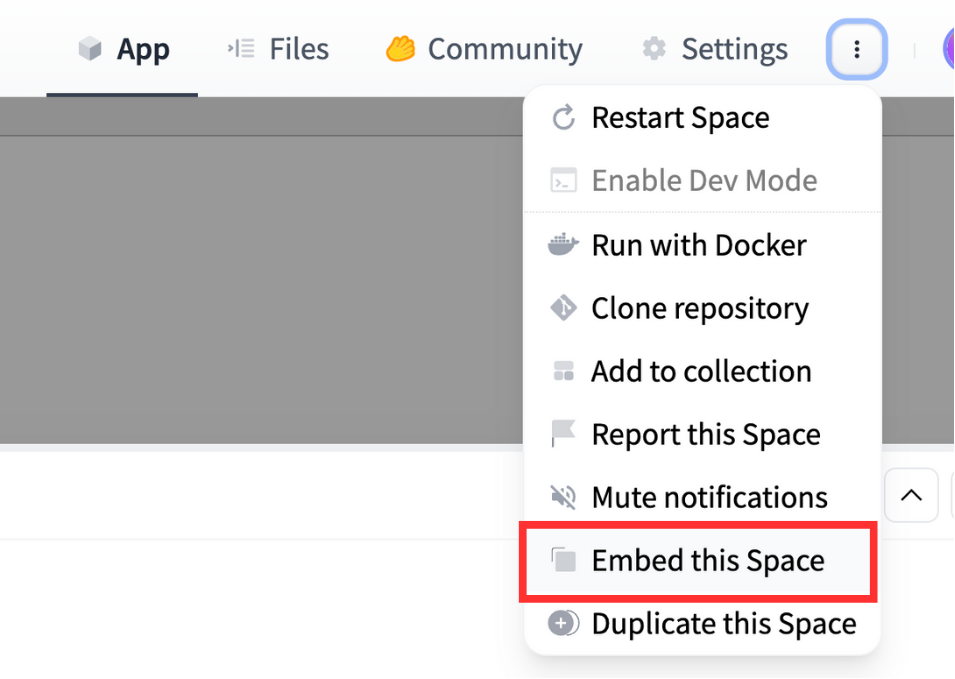Mute notifications for this Space
This screenshot has height=679, width=955.
709,497
